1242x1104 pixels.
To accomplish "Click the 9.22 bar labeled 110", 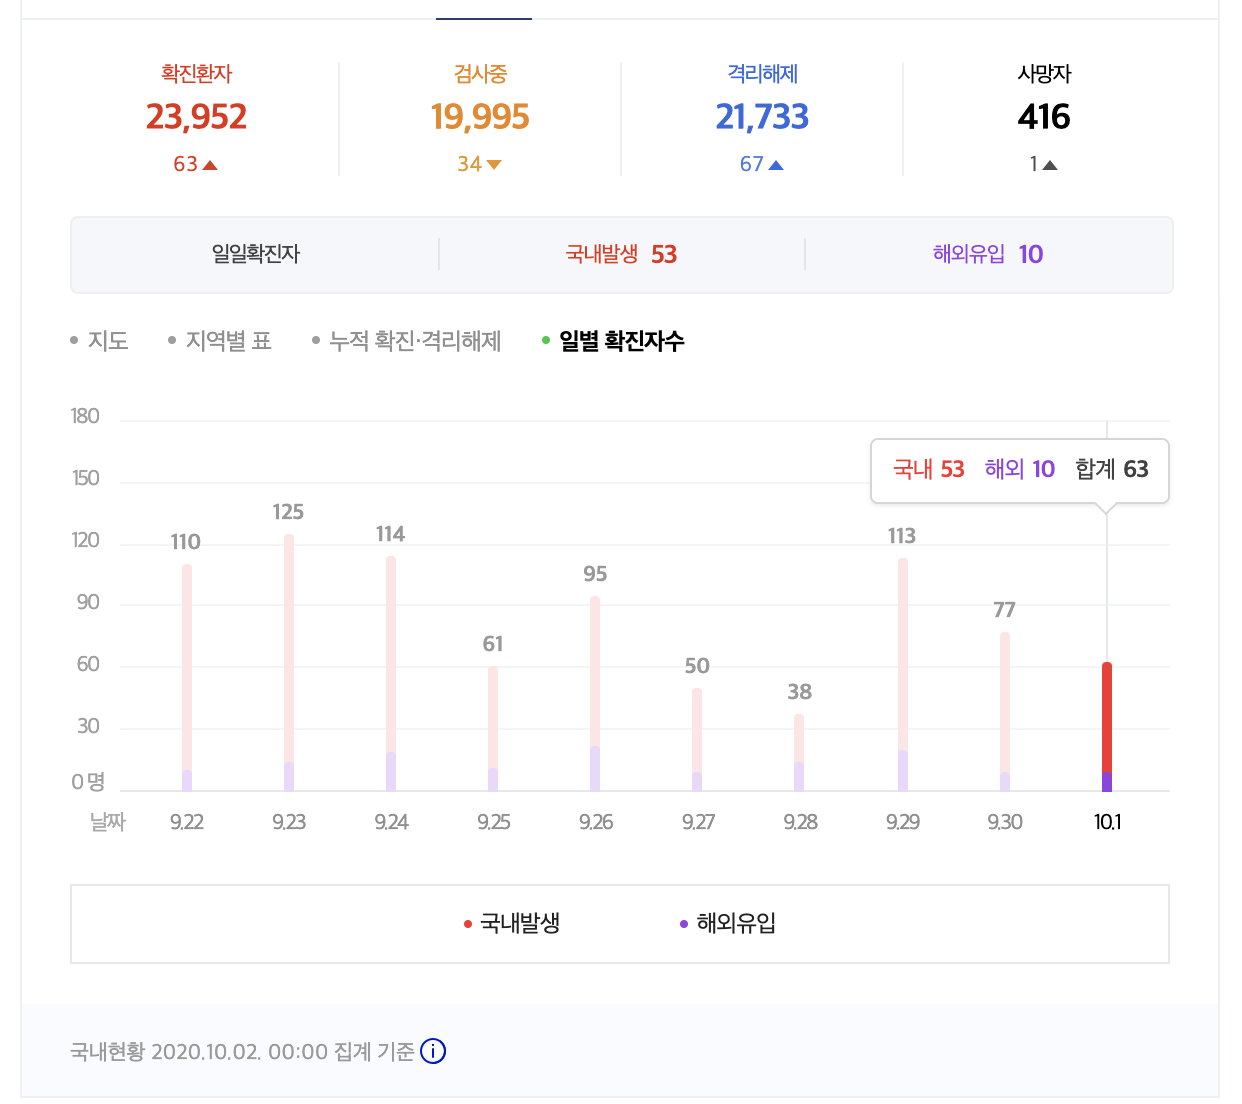I will (x=187, y=678).
